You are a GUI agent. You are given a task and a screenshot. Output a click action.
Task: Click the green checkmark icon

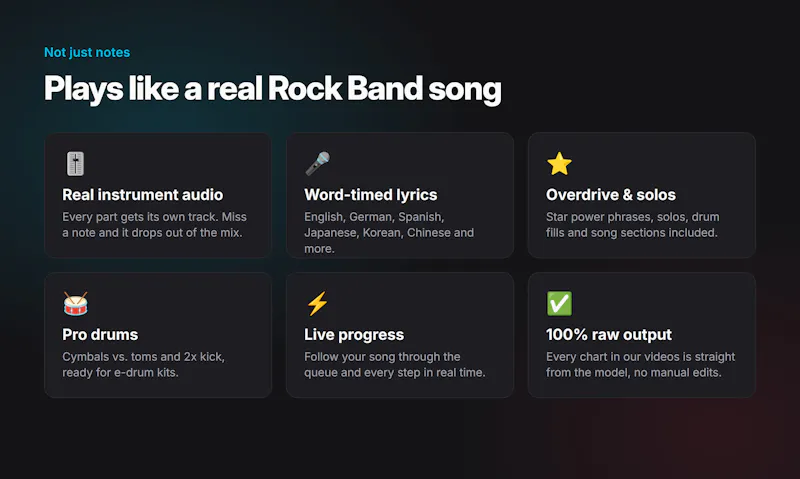pyautogui.click(x=559, y=304)
